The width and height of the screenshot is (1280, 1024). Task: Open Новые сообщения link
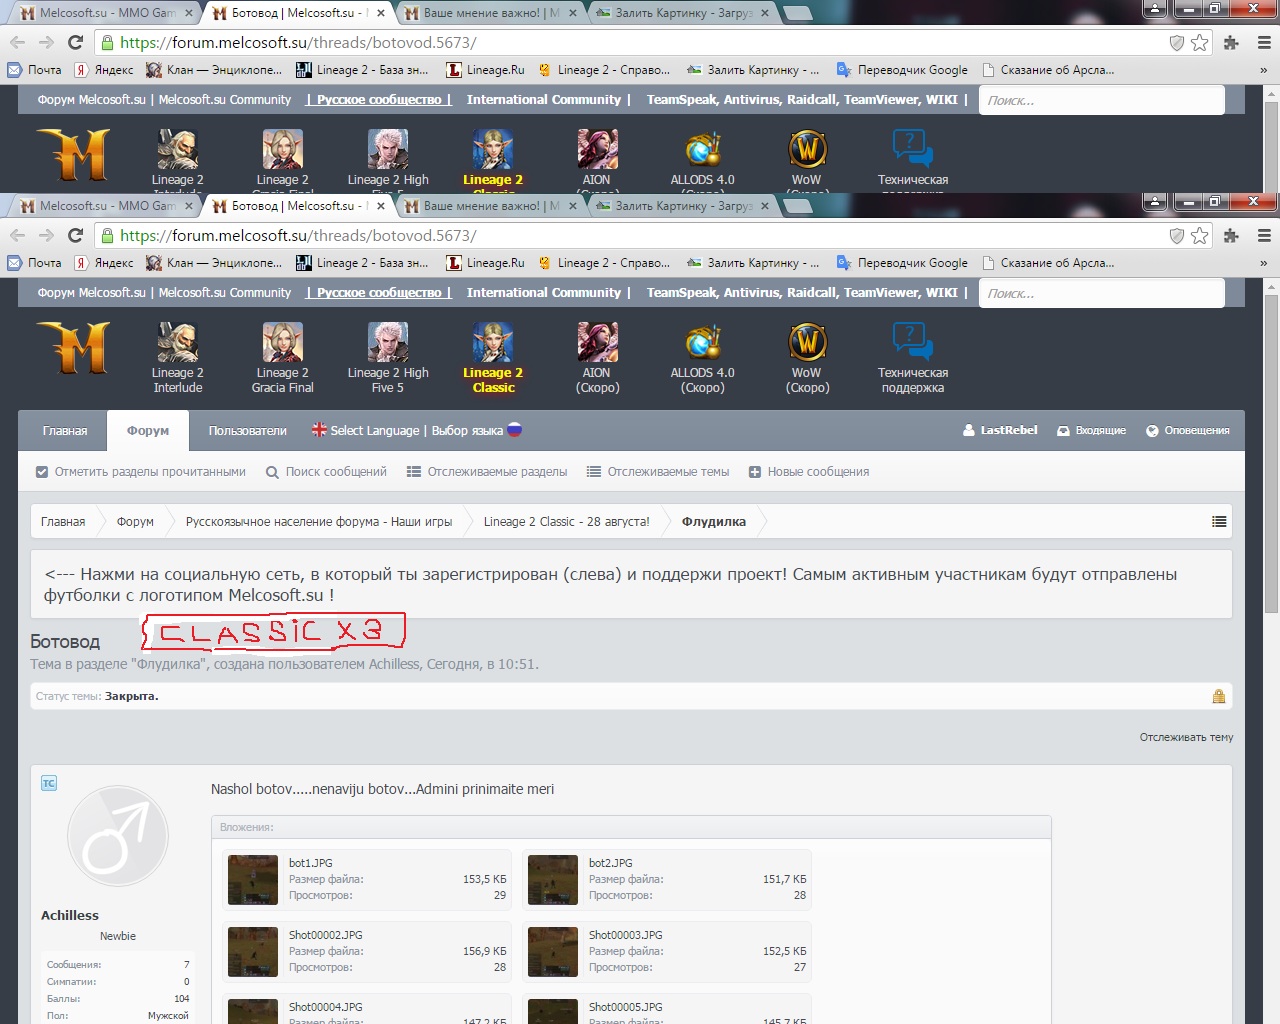tap(809, 472)
